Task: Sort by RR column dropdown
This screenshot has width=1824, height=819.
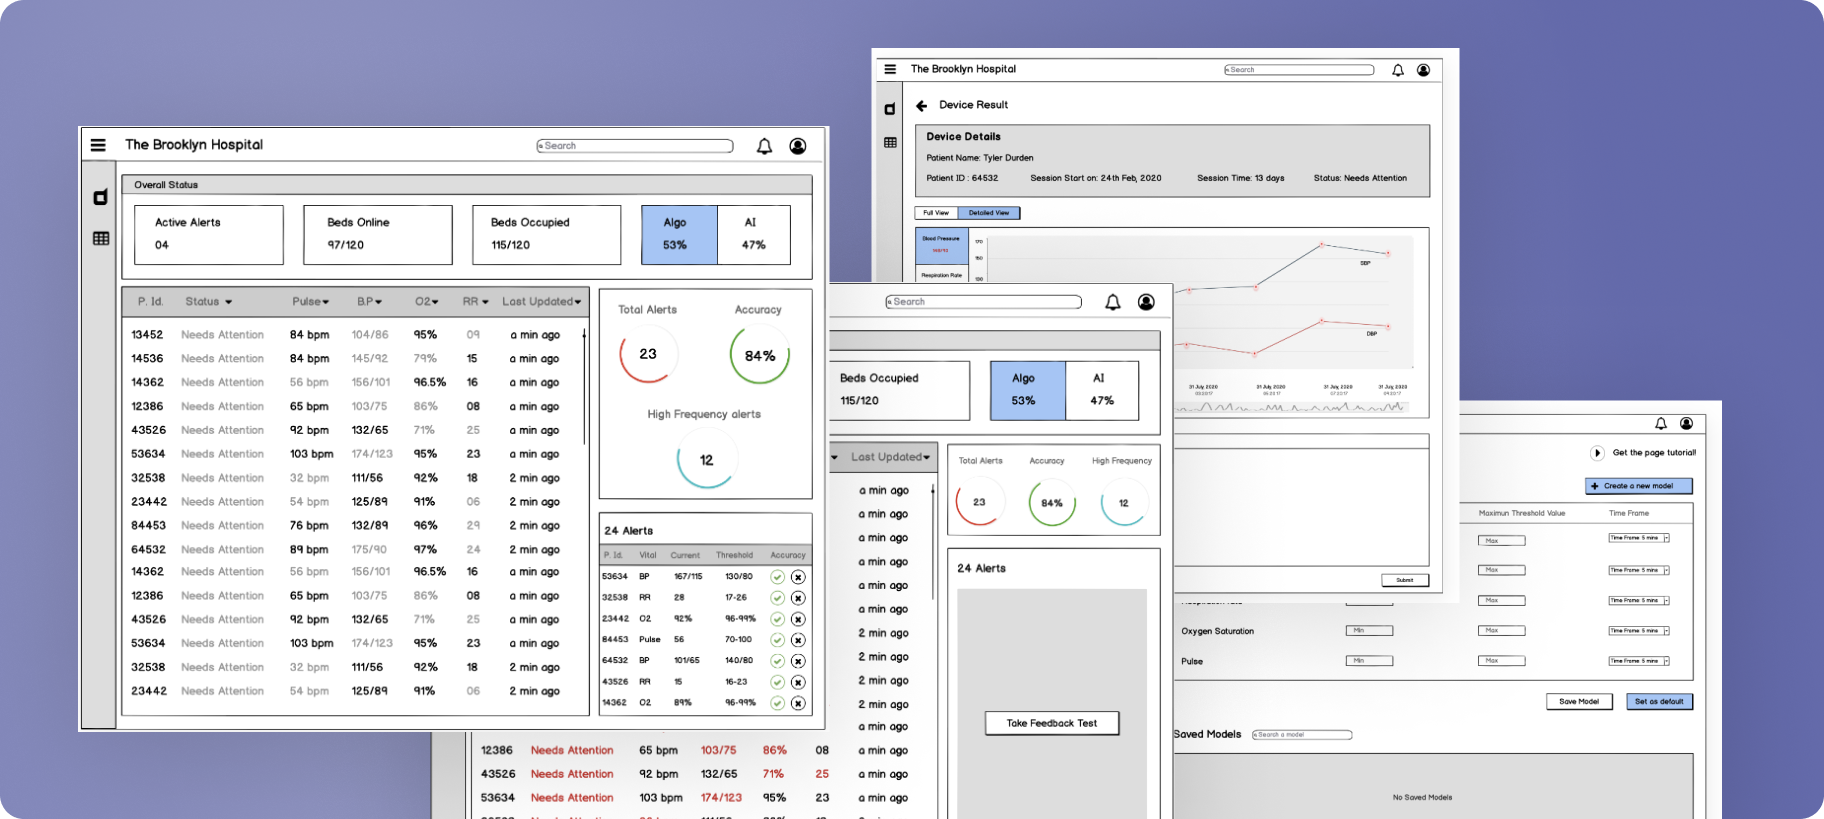Action: [476, 301]
